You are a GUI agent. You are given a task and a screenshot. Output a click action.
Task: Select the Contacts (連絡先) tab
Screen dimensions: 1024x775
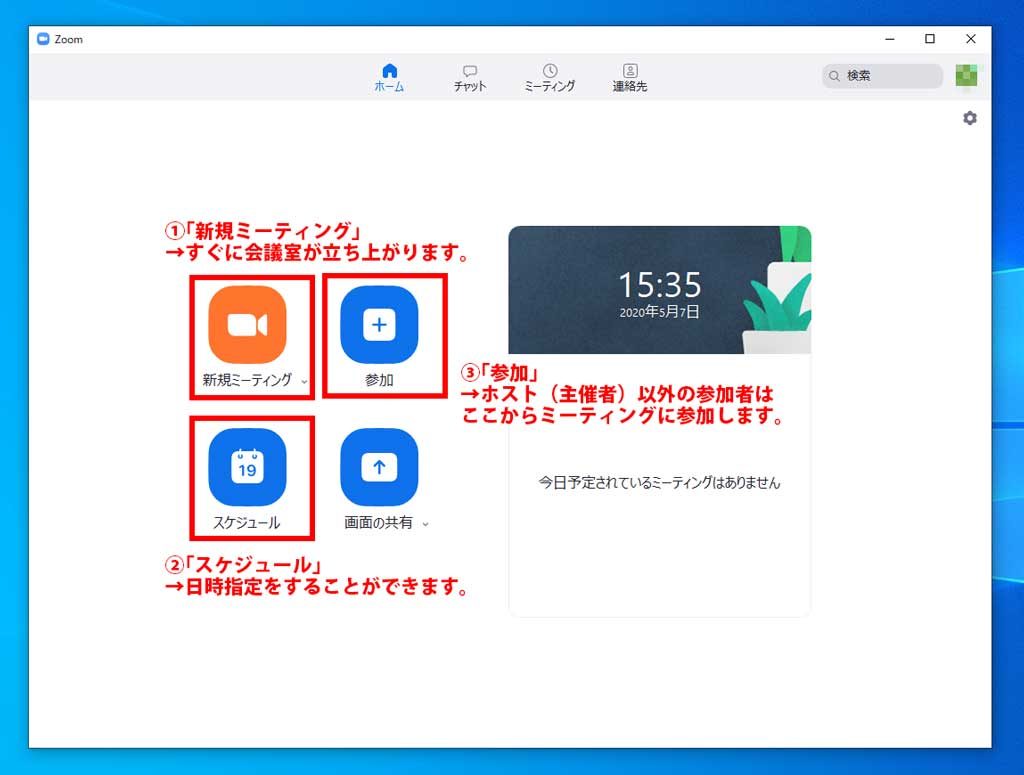(630, 78)
